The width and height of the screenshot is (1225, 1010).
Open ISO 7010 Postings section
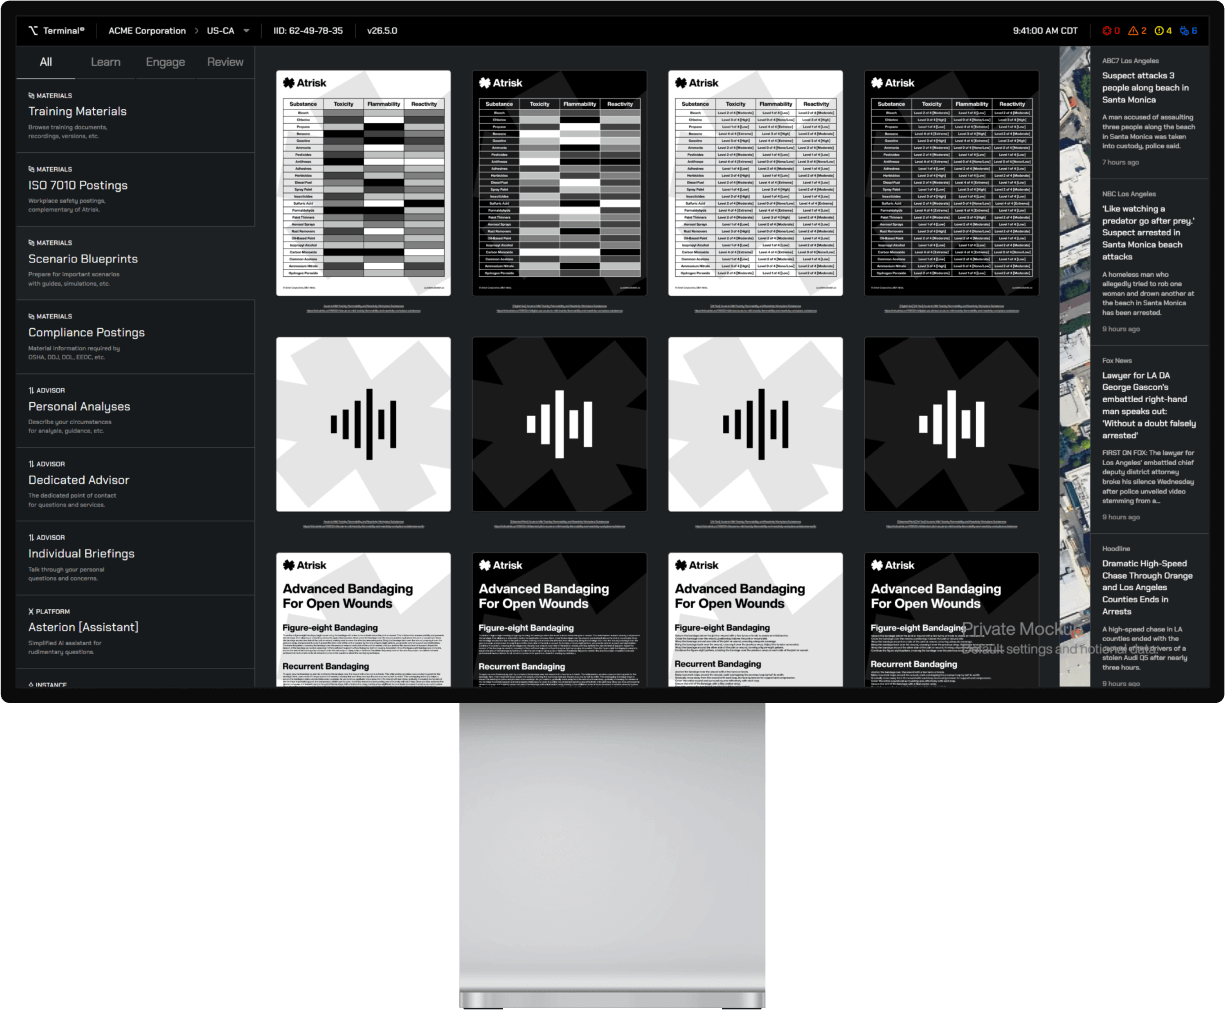point(77,185)
